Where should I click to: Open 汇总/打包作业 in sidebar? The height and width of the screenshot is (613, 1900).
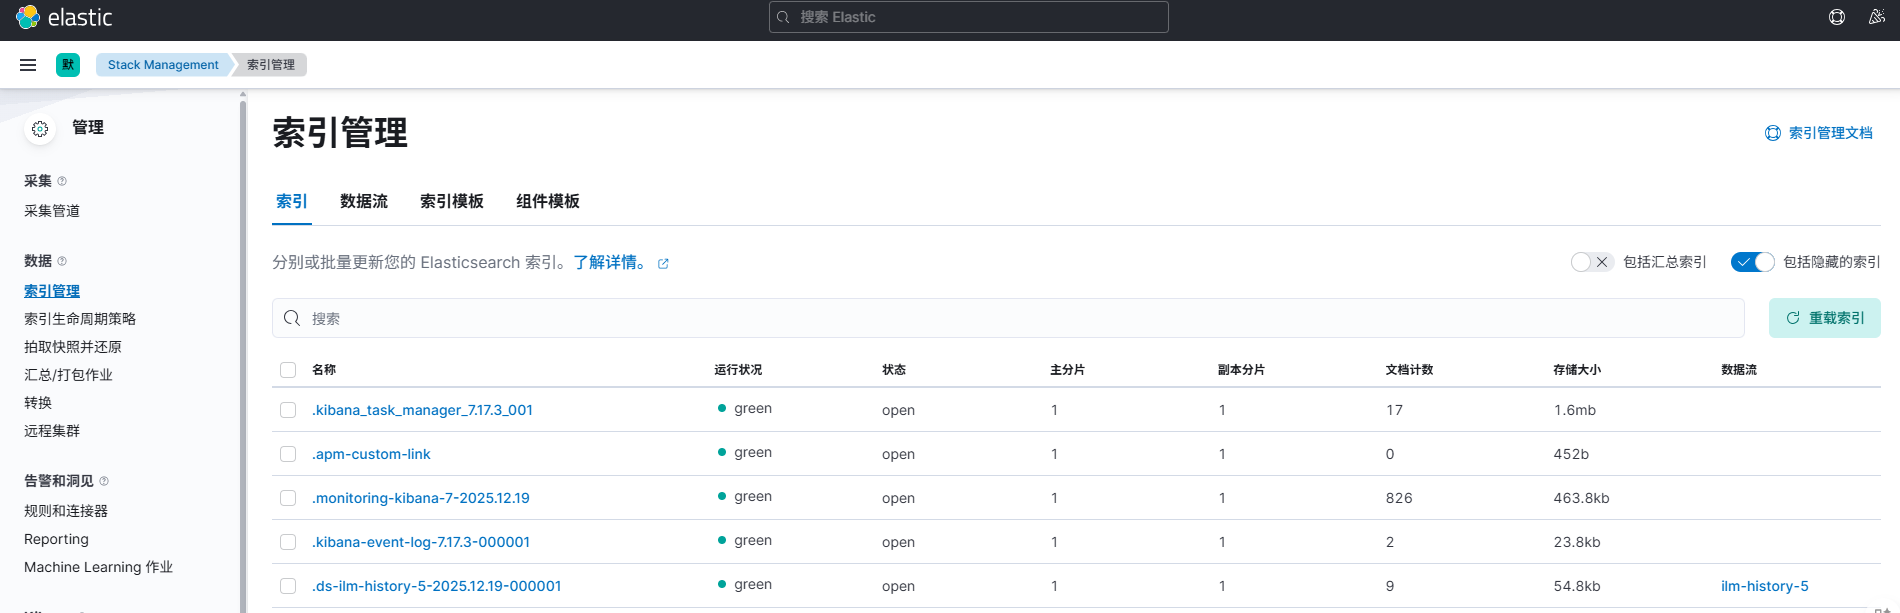tap(68, 375)
